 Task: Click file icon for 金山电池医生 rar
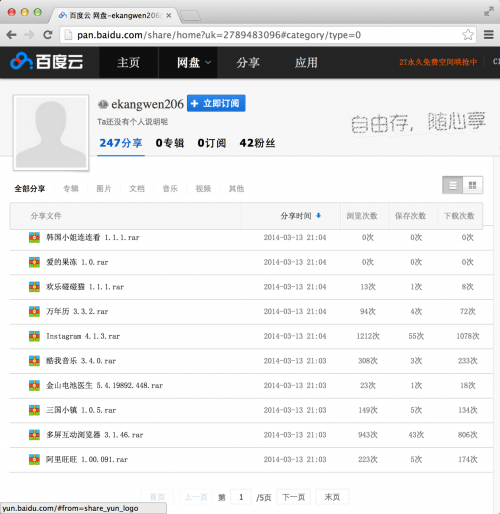pos(34,385)
